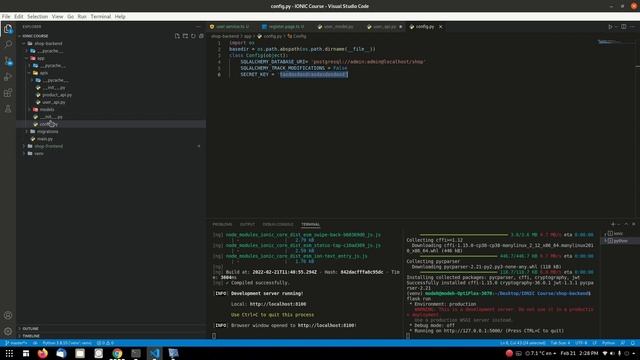Refresh the Explorer file tree
640x360 pixels.
[x=193, y=36]
